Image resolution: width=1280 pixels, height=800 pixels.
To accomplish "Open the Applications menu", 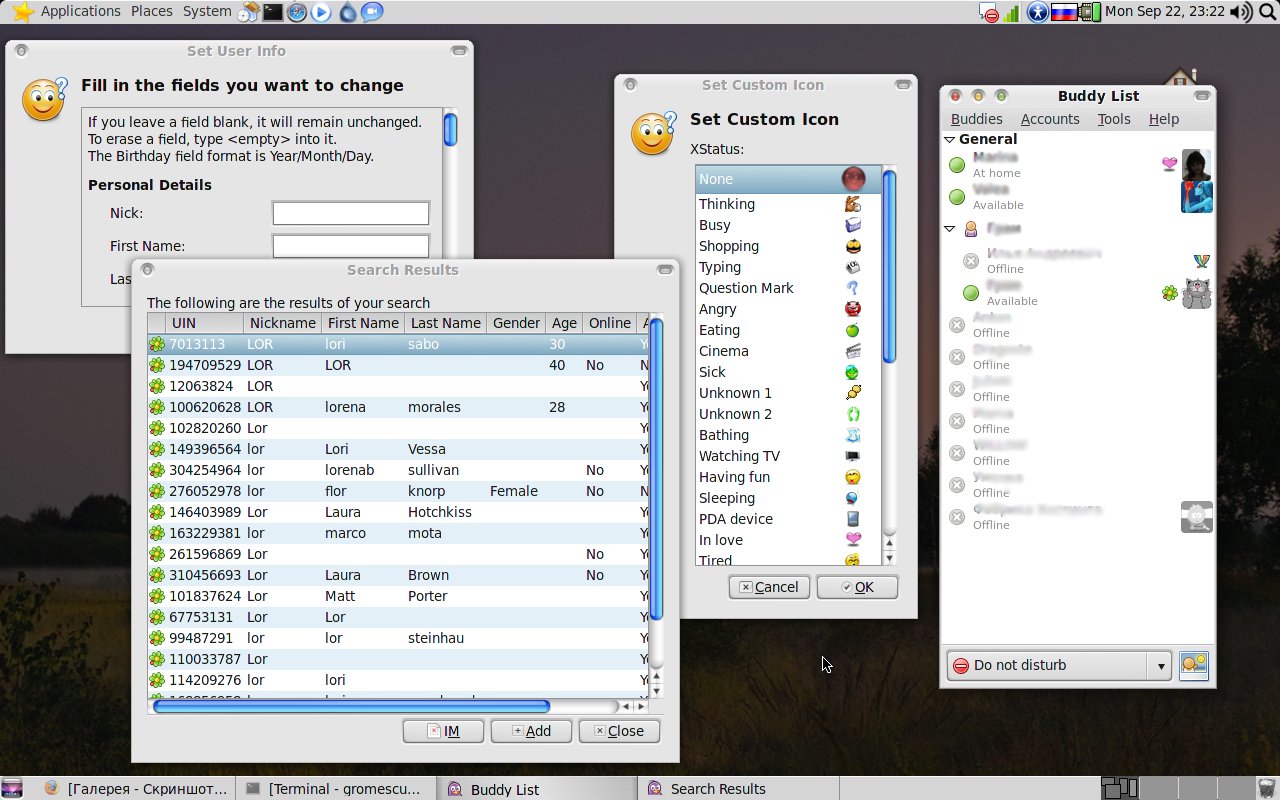I will tap(80, 11).
